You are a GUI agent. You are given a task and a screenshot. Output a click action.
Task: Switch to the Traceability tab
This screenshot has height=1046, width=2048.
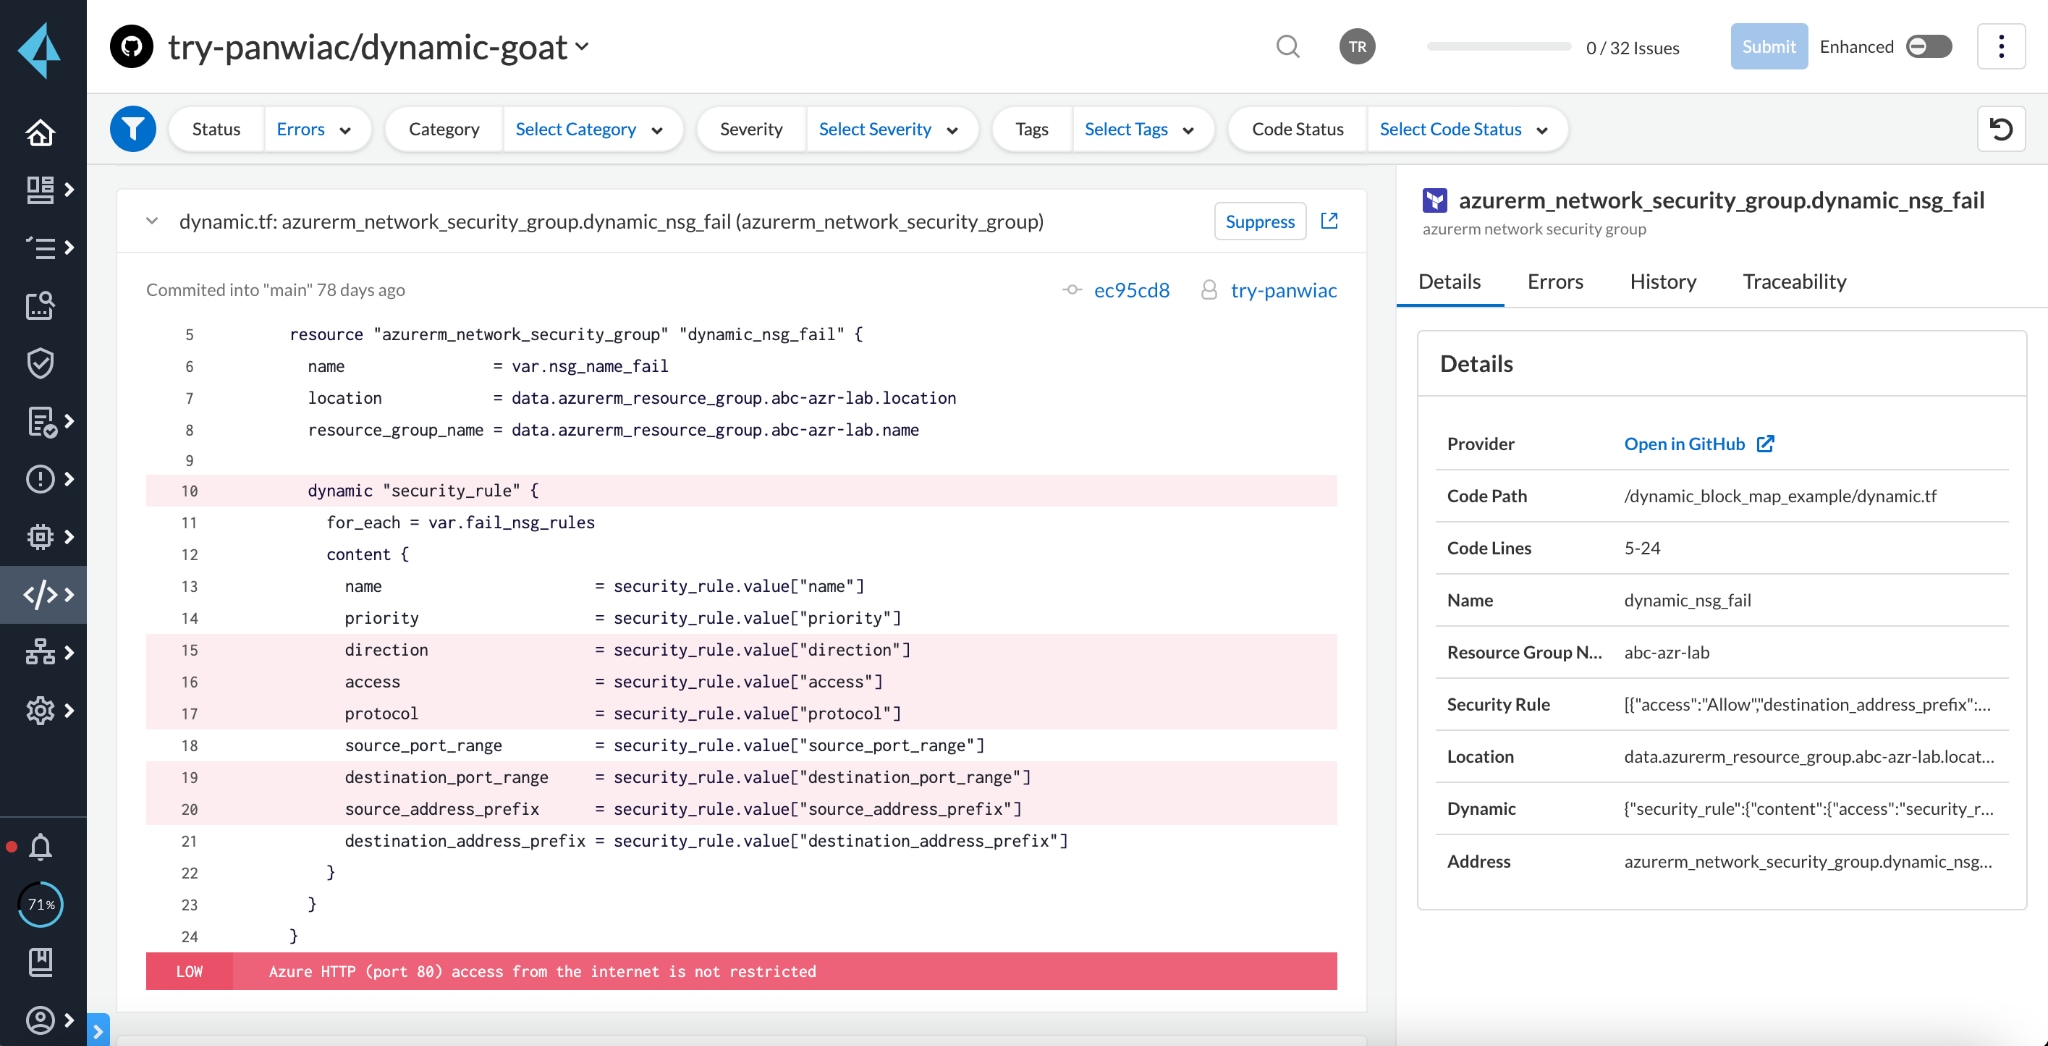(x=1794, y=282)
